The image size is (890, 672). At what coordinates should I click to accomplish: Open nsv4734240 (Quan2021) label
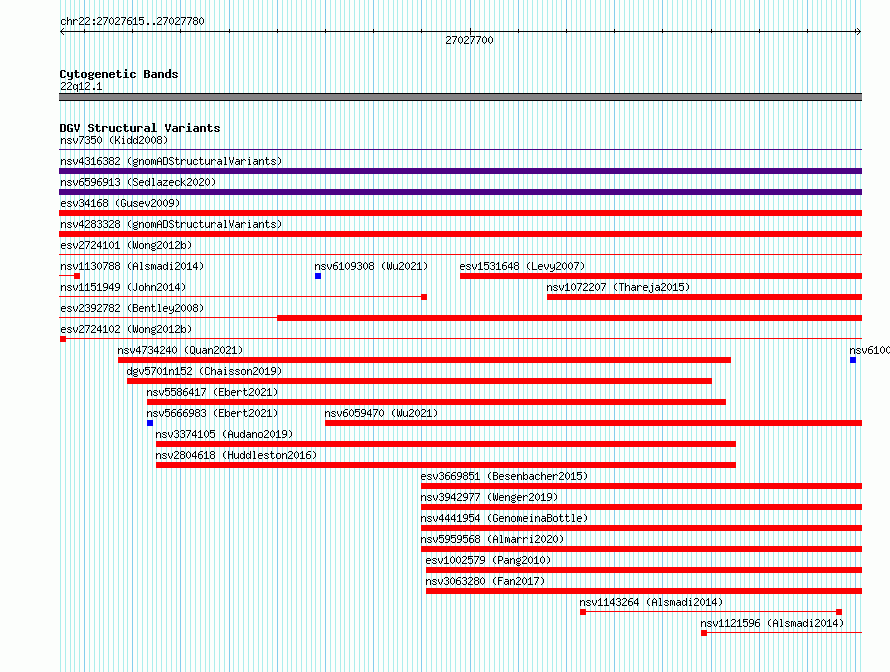(x=180, y=350)
